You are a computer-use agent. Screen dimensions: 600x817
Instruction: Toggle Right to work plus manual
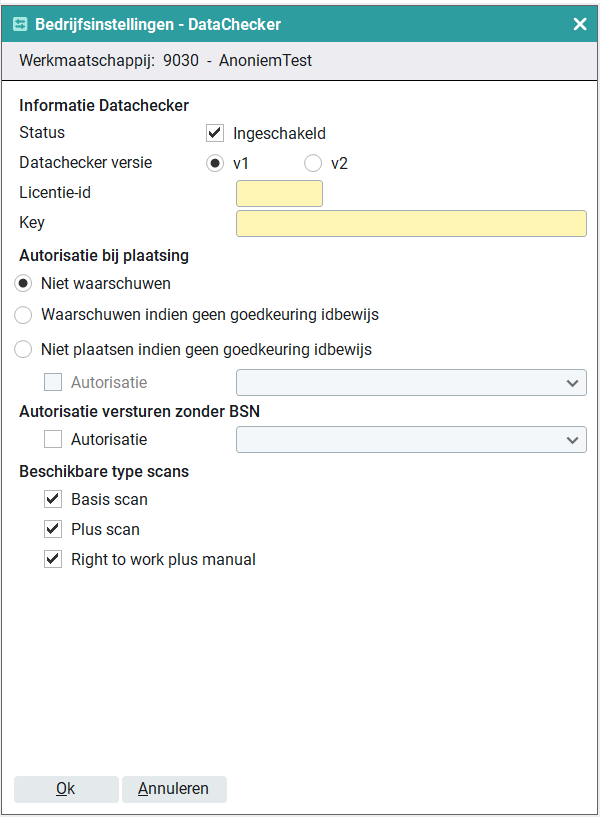point(53,560)
